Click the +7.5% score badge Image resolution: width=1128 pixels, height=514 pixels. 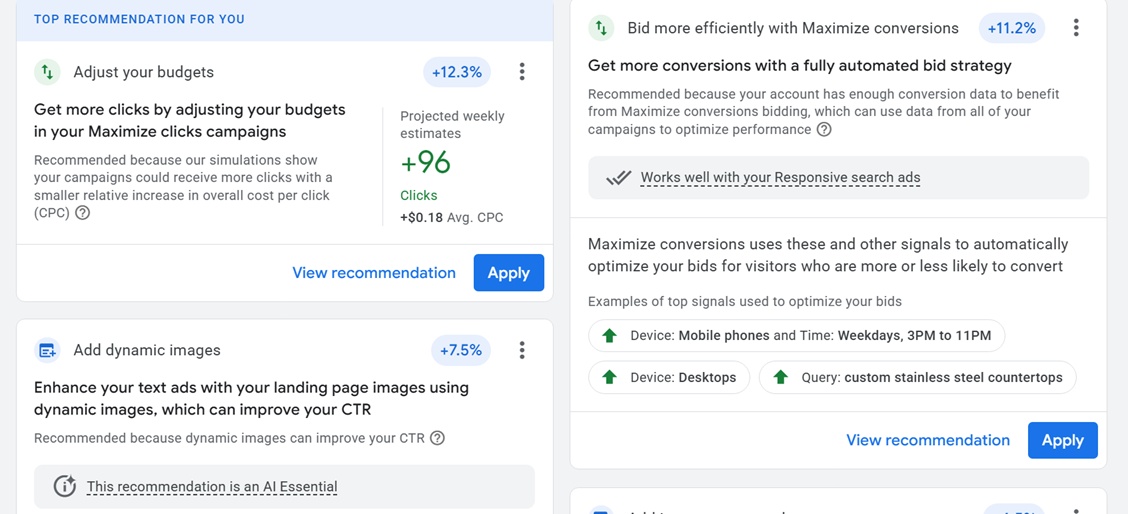point(461,350)
